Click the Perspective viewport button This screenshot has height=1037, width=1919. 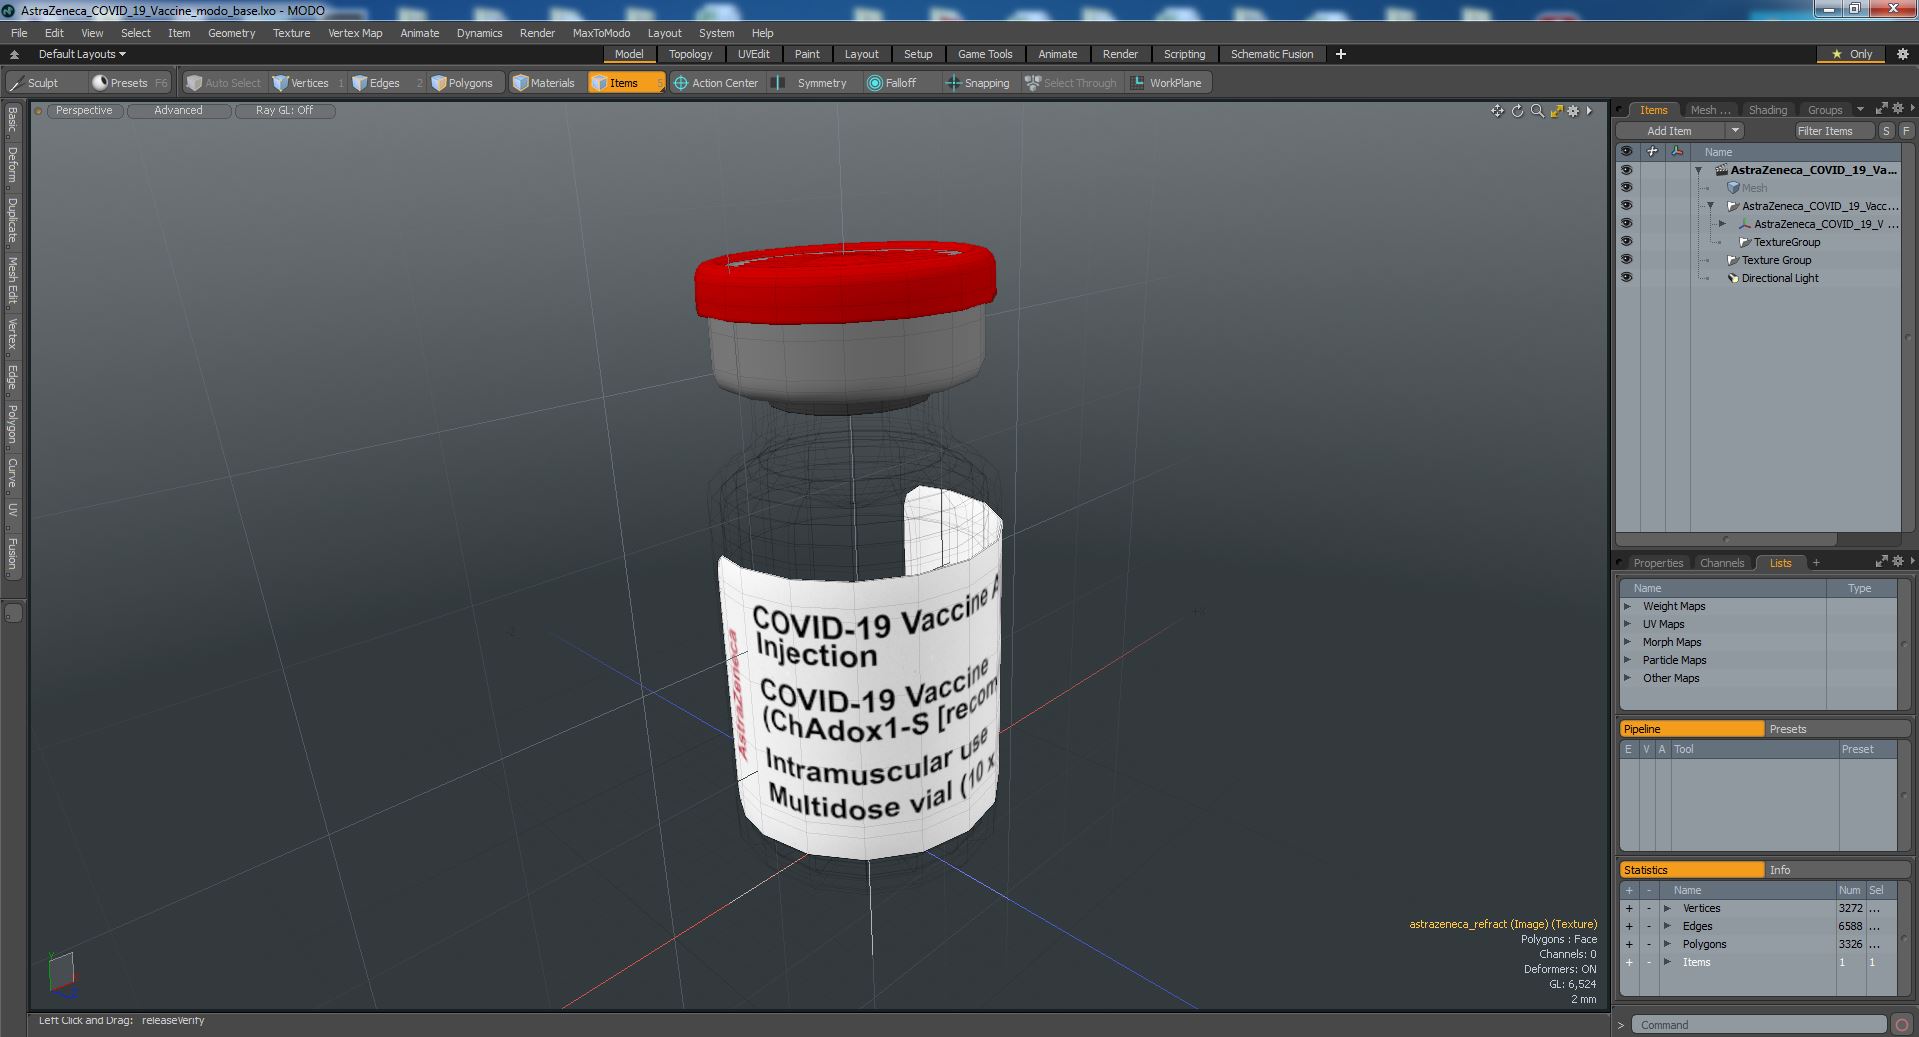click(x=84, y=111)
